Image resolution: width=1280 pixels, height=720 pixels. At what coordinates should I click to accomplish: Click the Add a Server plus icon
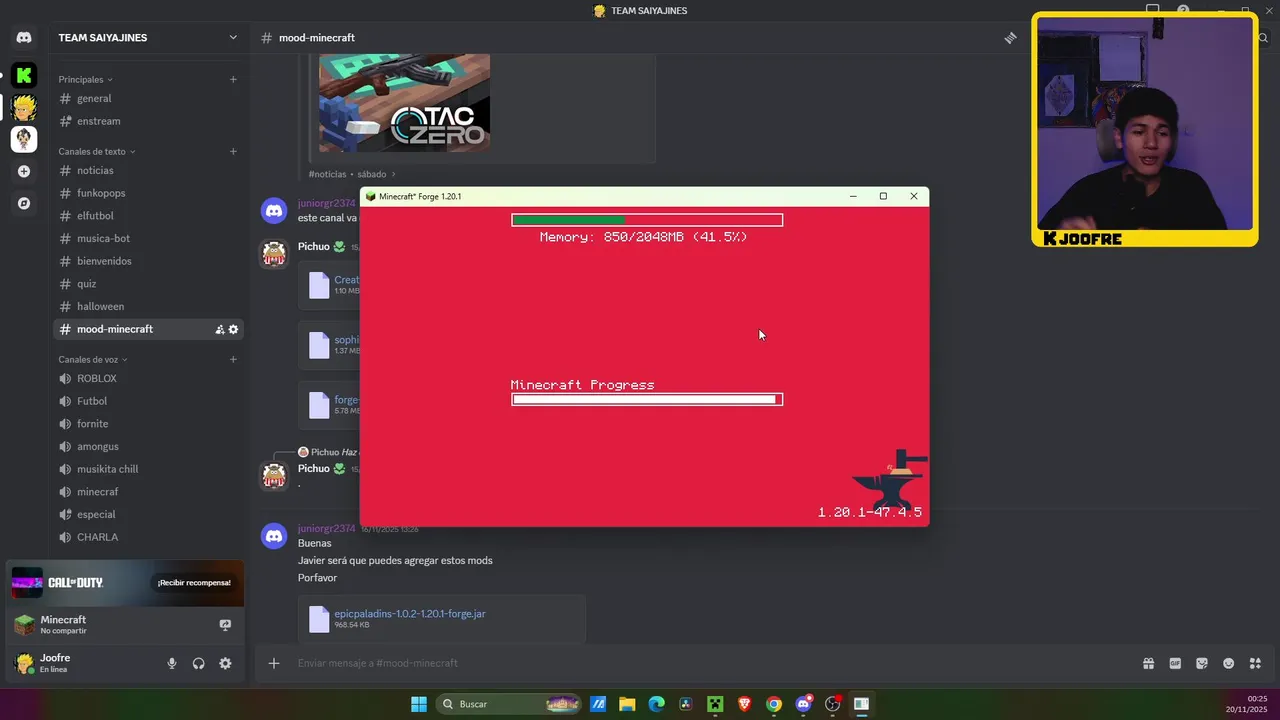[24, 171]
